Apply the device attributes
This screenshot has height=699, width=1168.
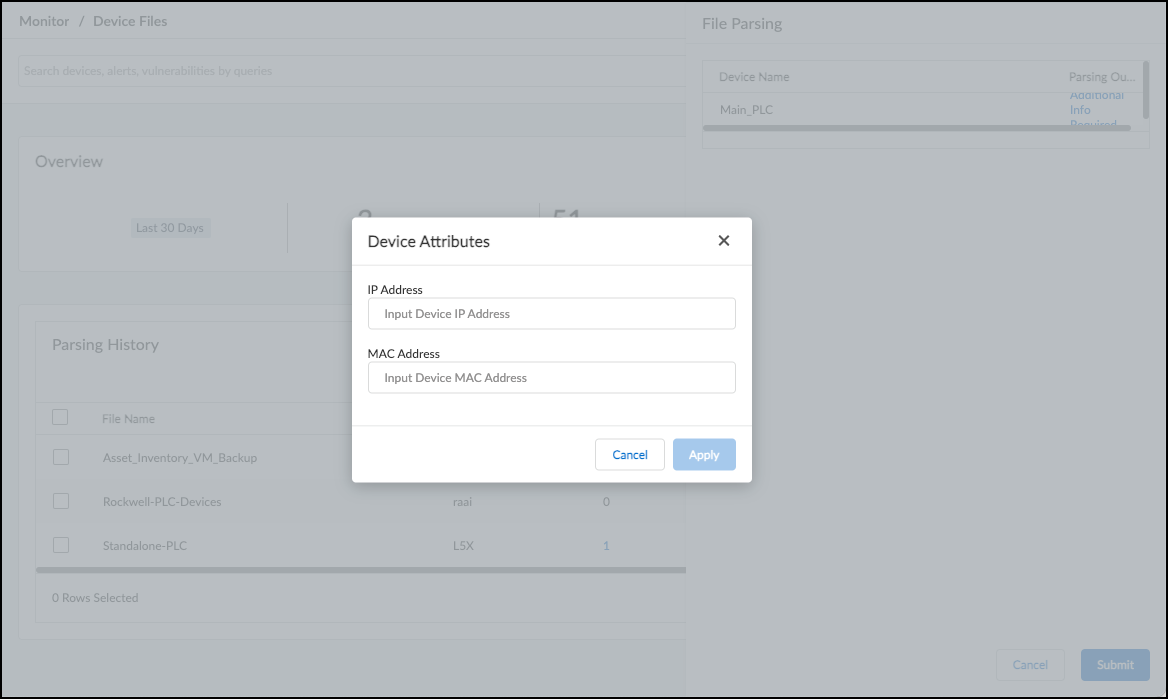coord(704,455)
